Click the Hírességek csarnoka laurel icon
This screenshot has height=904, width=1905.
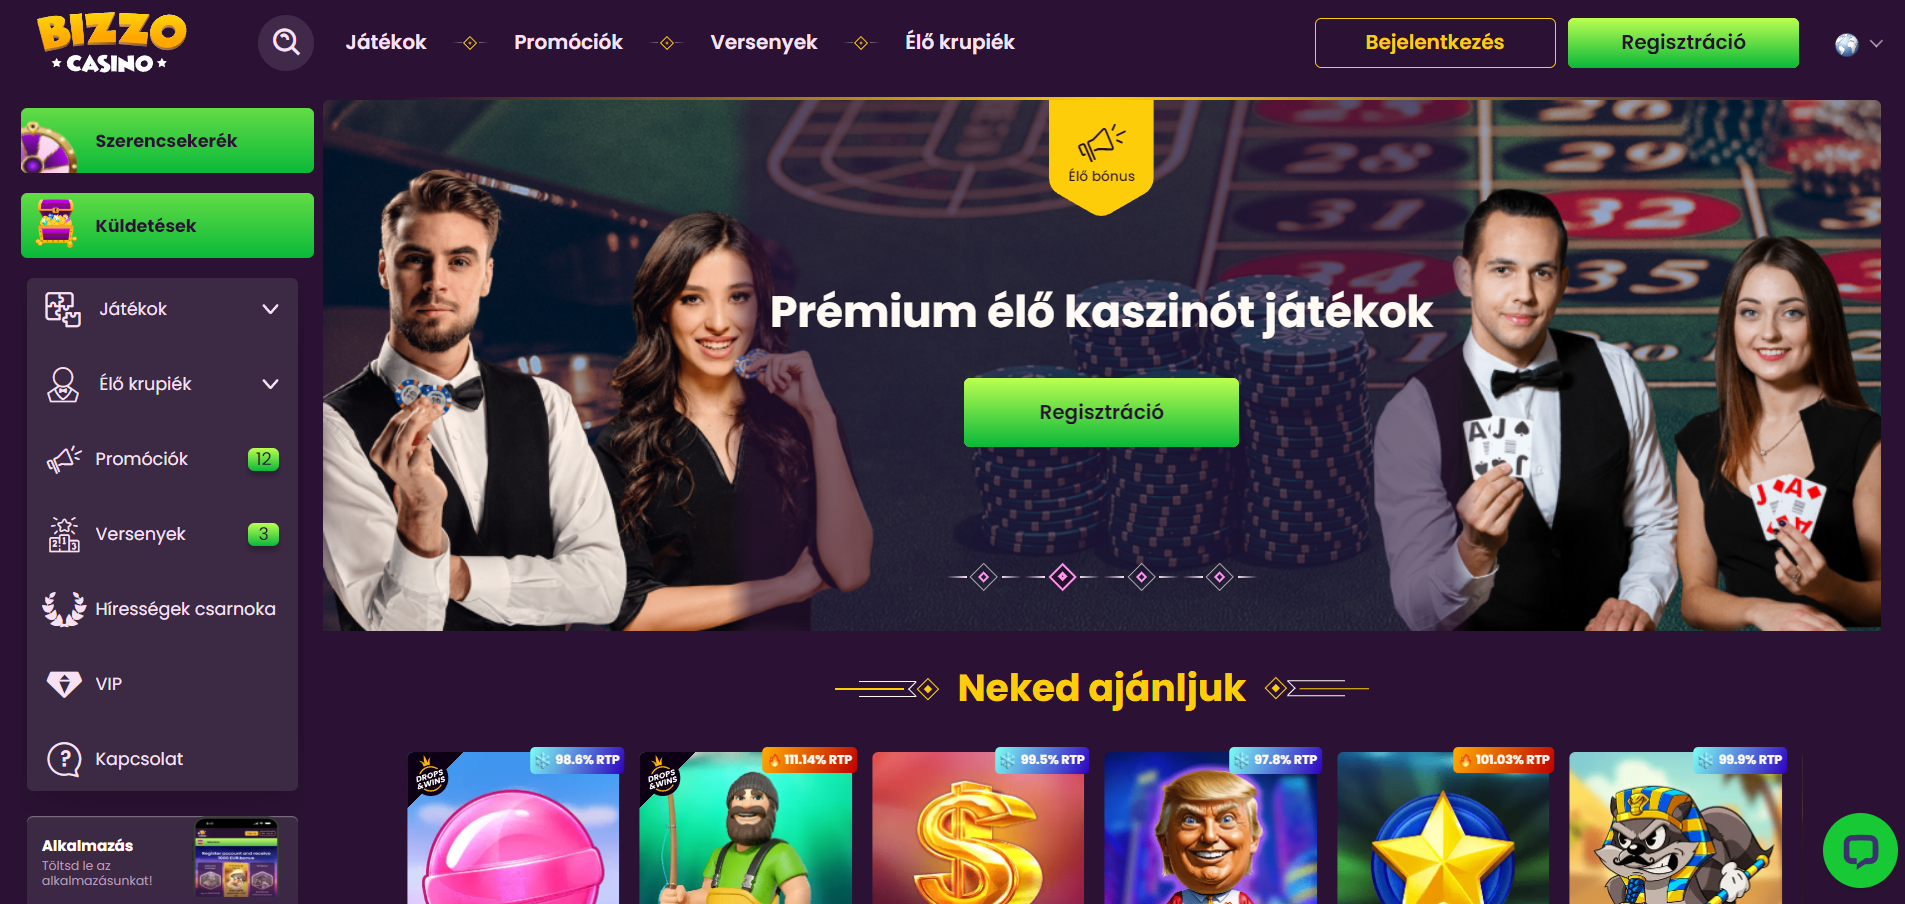pos(64,609)
